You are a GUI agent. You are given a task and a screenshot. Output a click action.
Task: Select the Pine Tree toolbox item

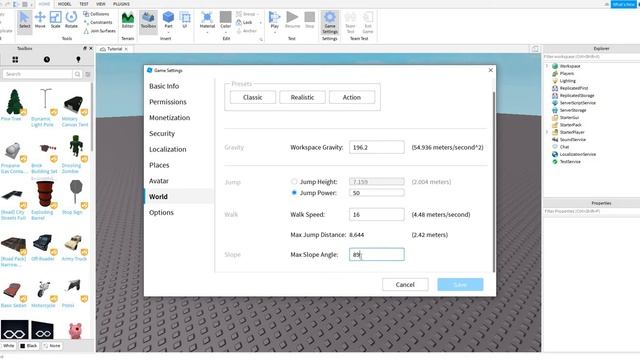click(x=13, y=104)
